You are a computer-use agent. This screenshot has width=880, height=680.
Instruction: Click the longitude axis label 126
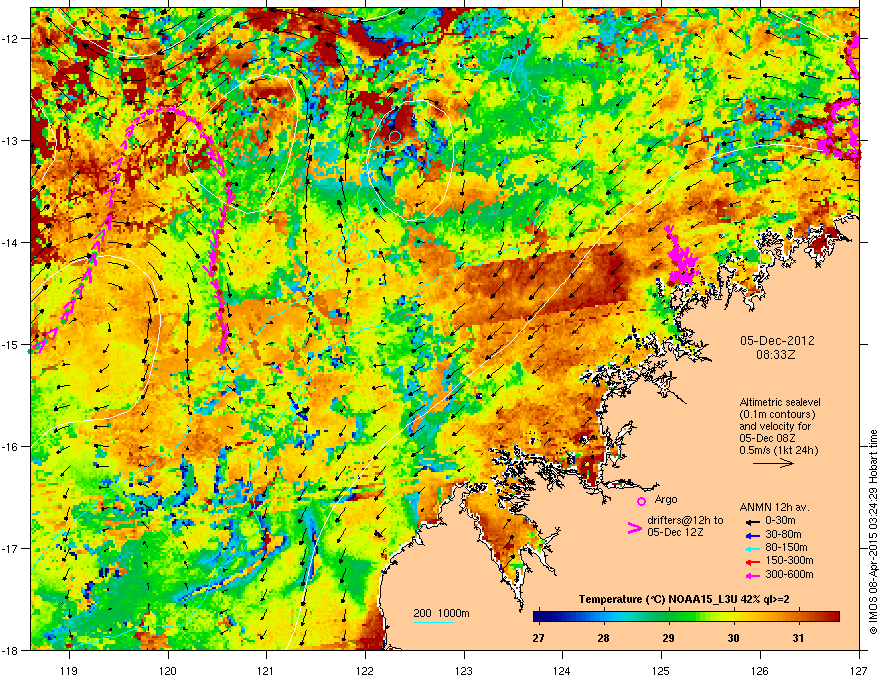click(x=760, y=670)
